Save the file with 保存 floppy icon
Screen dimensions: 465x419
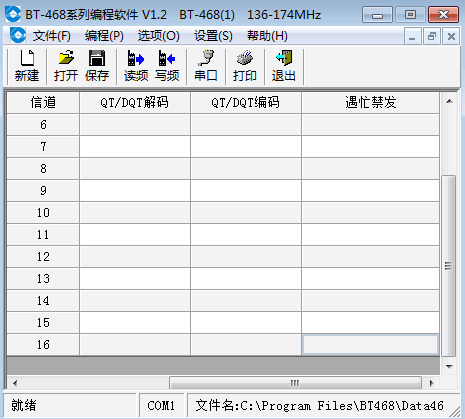tap(97, 66)
